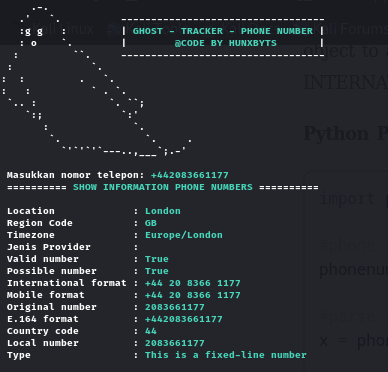Click the E.164 format +442083661177 value

click(184, 319)
